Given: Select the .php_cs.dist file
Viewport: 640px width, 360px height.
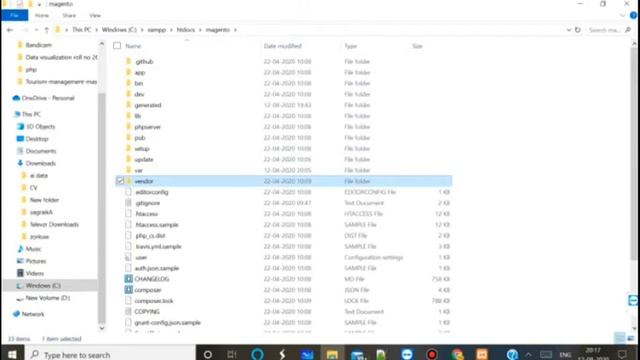Looking at the screenshot, I should coord(150,236).
